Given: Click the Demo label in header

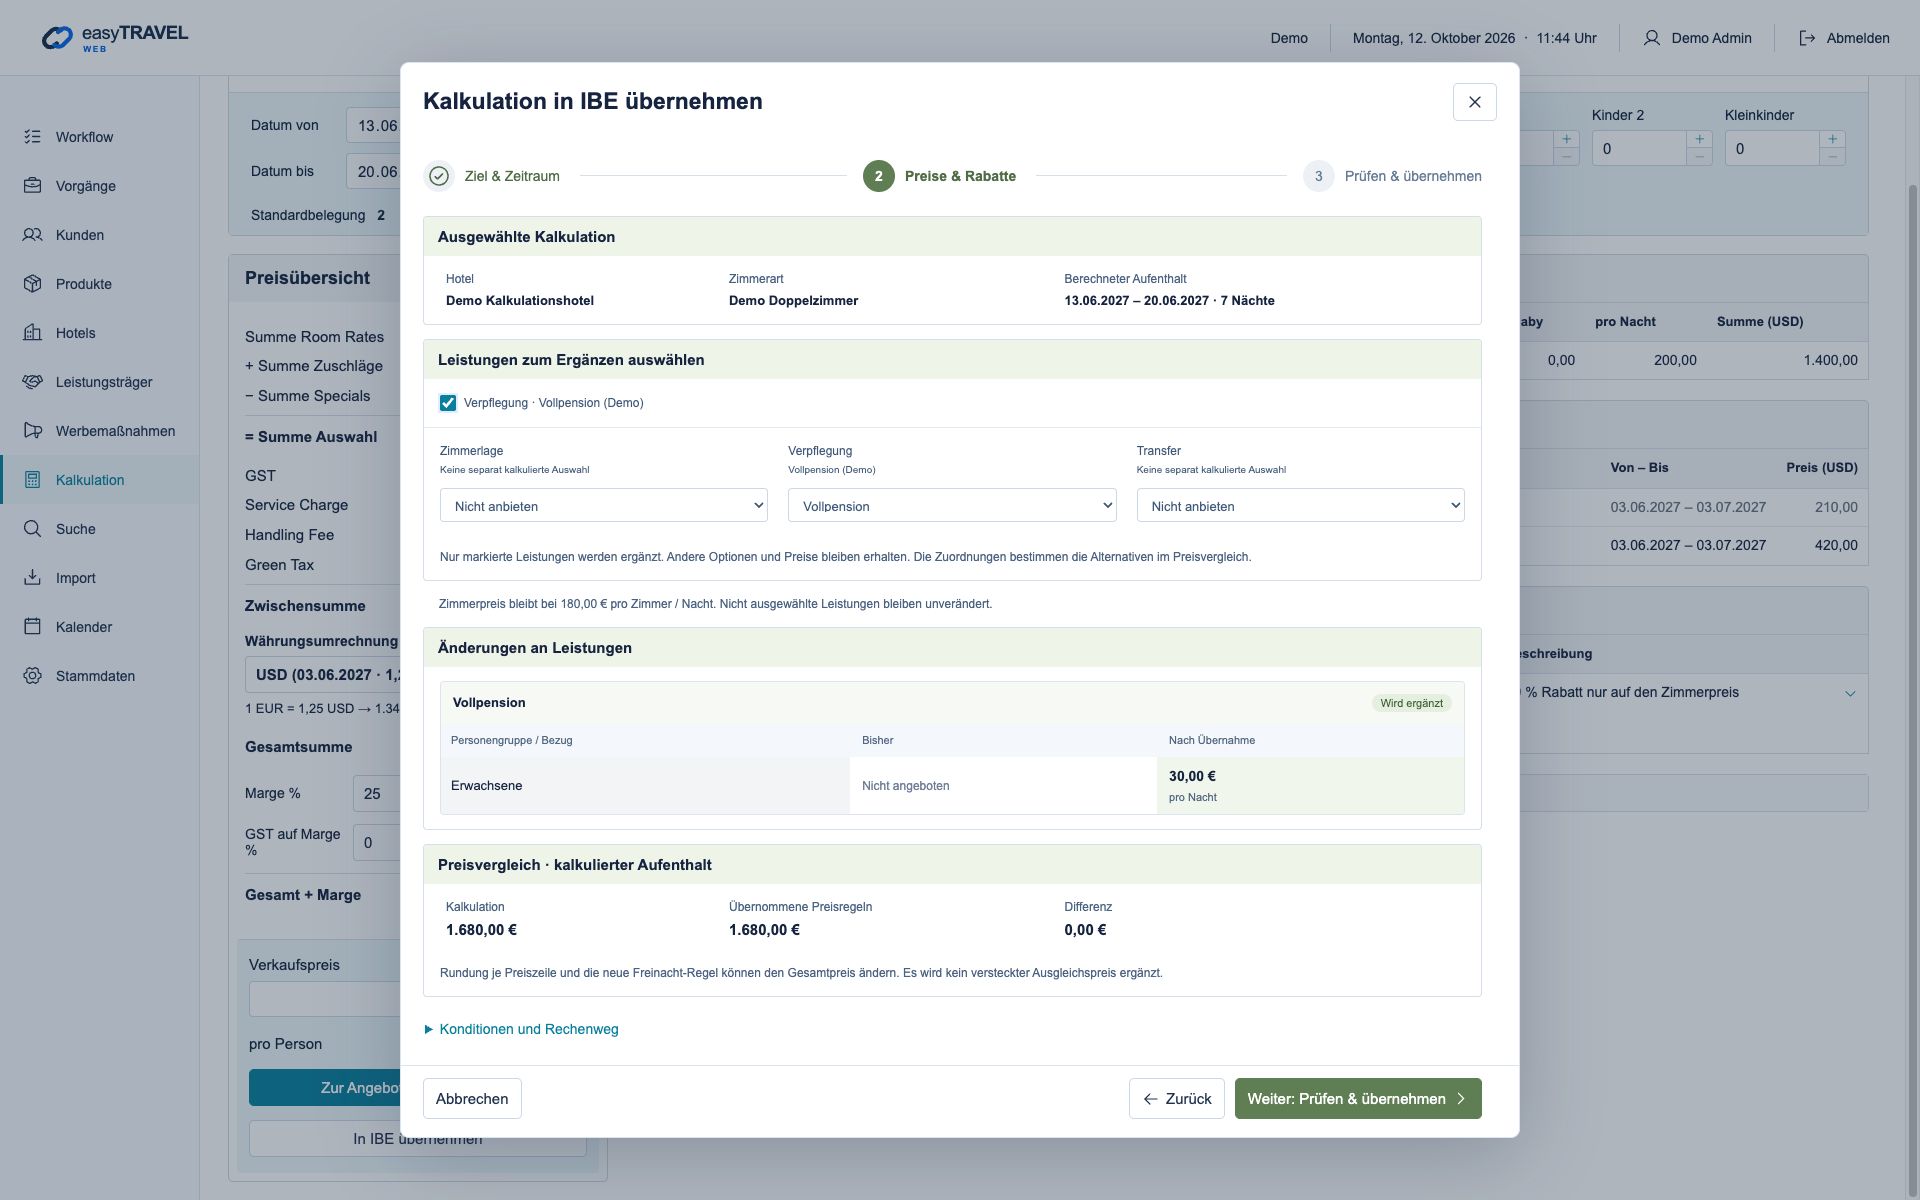Looking at the screenshot, I should click(x=1289, y=38).
